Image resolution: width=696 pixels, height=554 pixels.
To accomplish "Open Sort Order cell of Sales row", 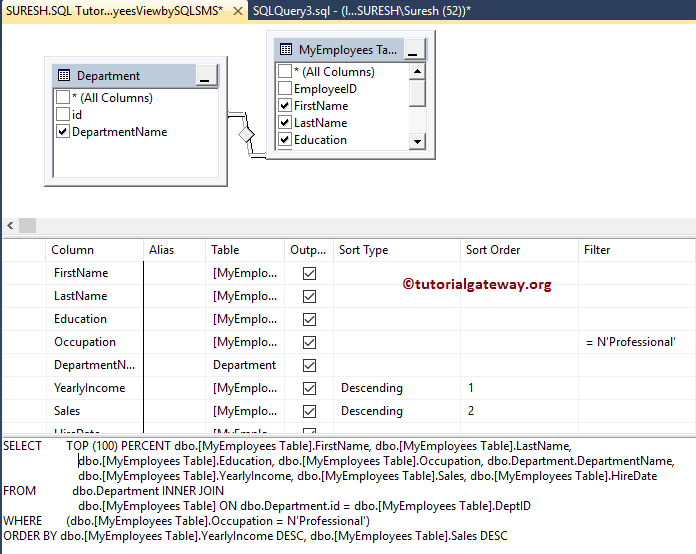I will [x=520, y=411].
